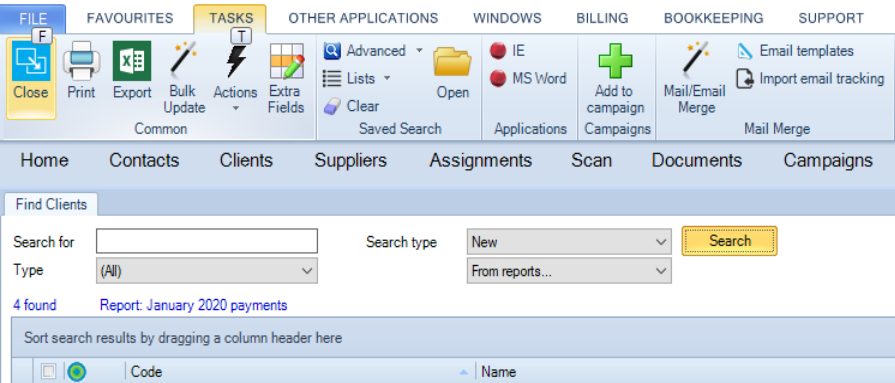Open Assignments navigation item
895x383 pixels.
[481, 160]
